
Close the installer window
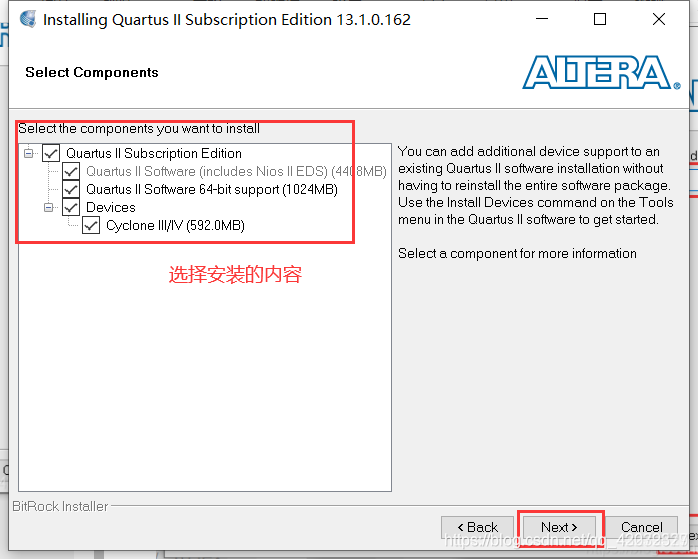click(x=659, y=19)
